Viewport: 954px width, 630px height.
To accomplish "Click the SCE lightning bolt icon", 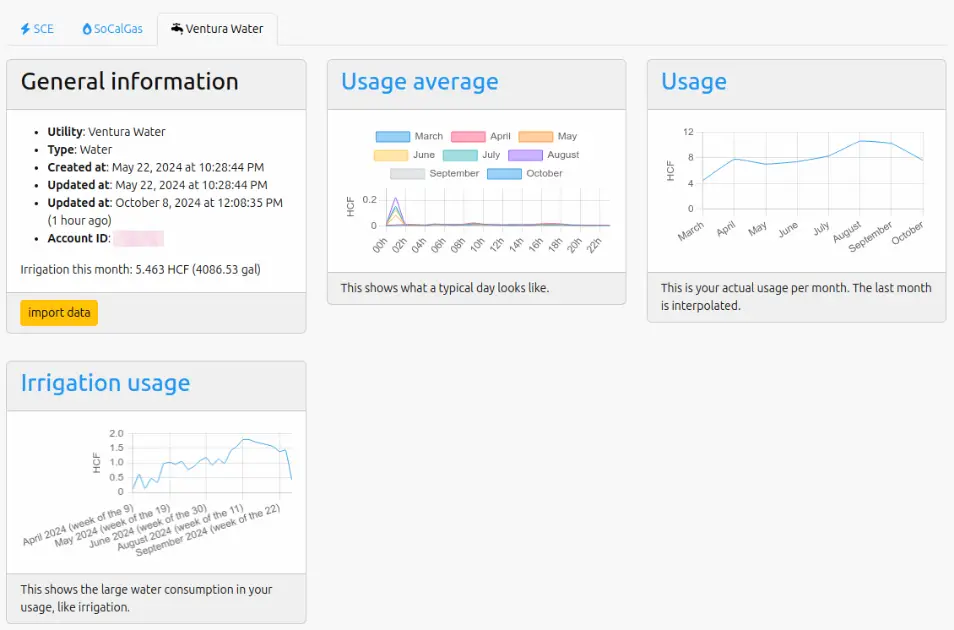I will [25, 29].
